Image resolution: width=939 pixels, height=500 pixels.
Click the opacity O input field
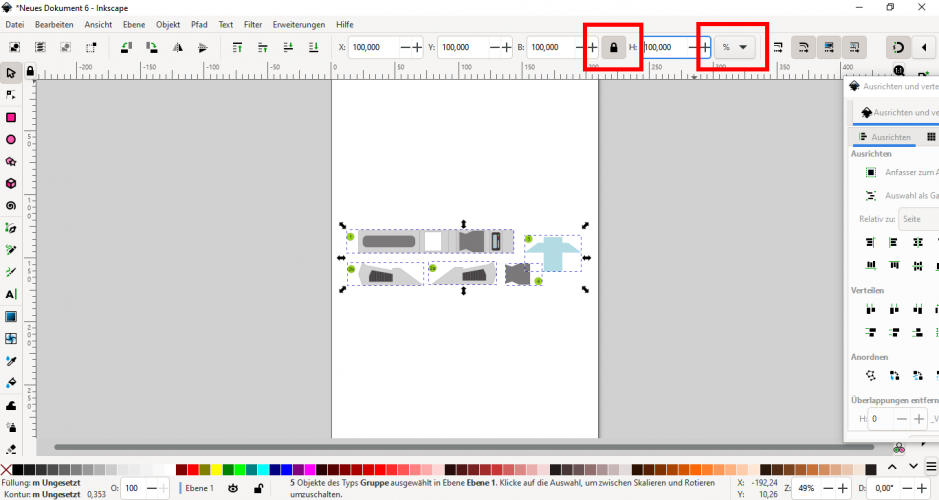click(x=133, y=489)
